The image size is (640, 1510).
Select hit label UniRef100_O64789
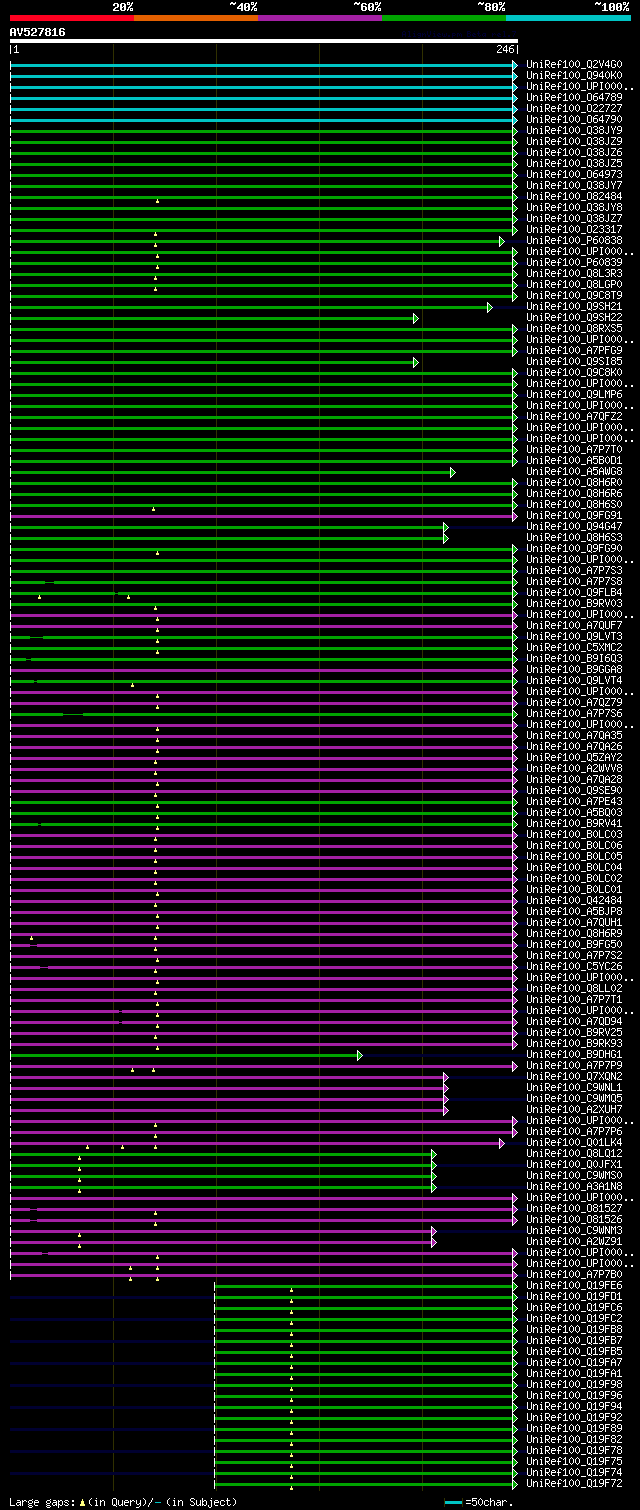point(574,98)
